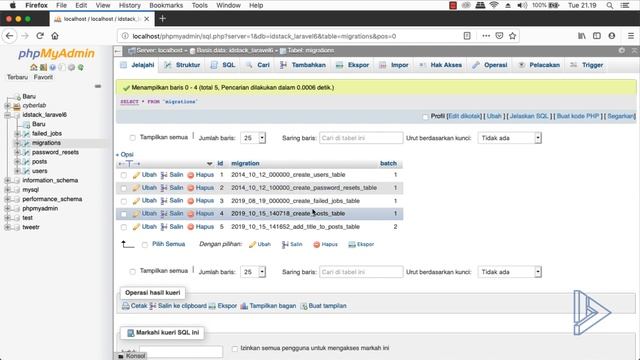Click Hapus icon for add_title_to_posts_table row
This screenshot has height=360, width=640.
190,227
